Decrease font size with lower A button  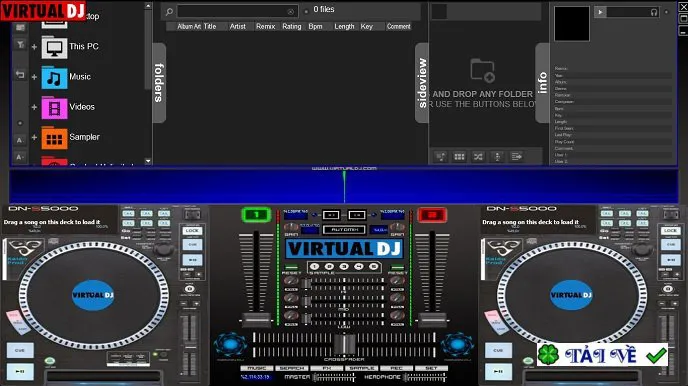(20, 157)
